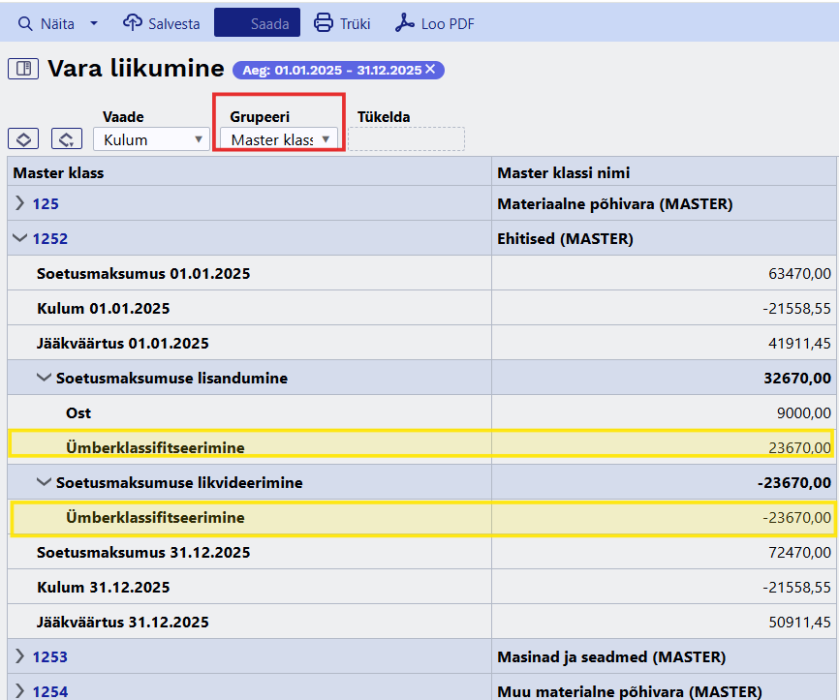Select Ehitised (MASTER) cell

(663, 239)
